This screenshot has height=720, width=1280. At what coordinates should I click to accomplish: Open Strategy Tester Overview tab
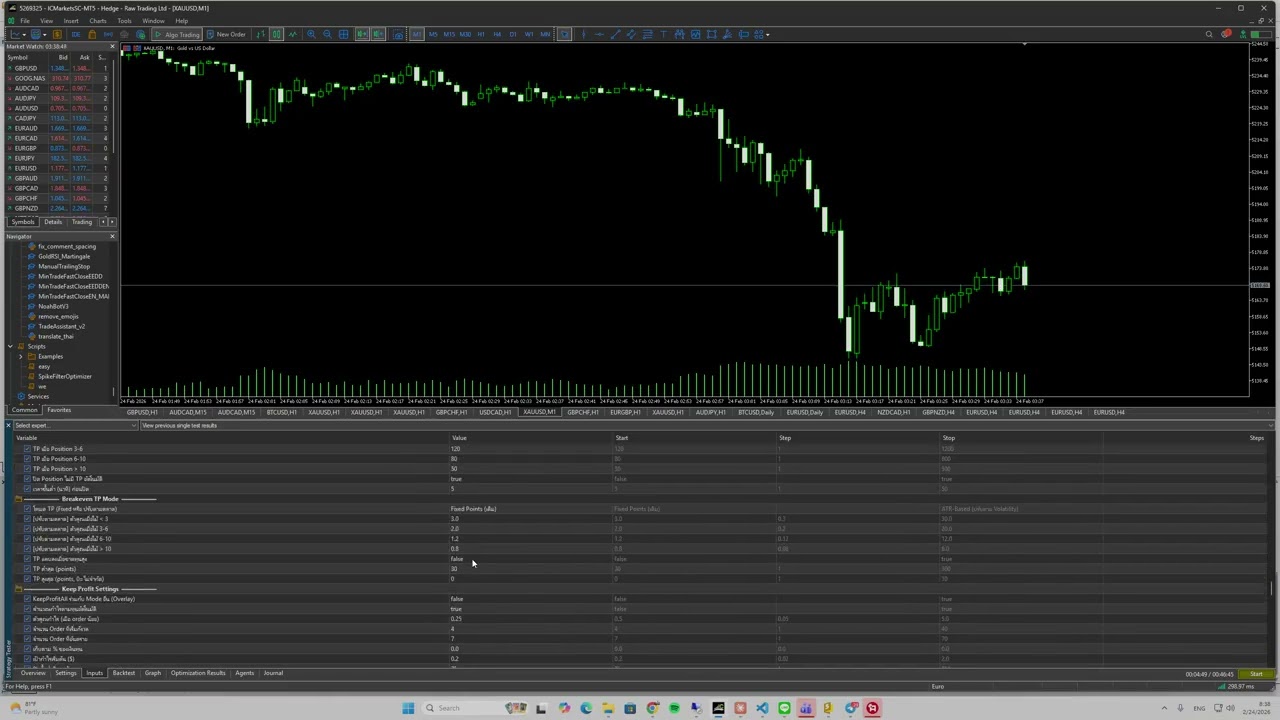pyautogui.click(x=32, y=673)
